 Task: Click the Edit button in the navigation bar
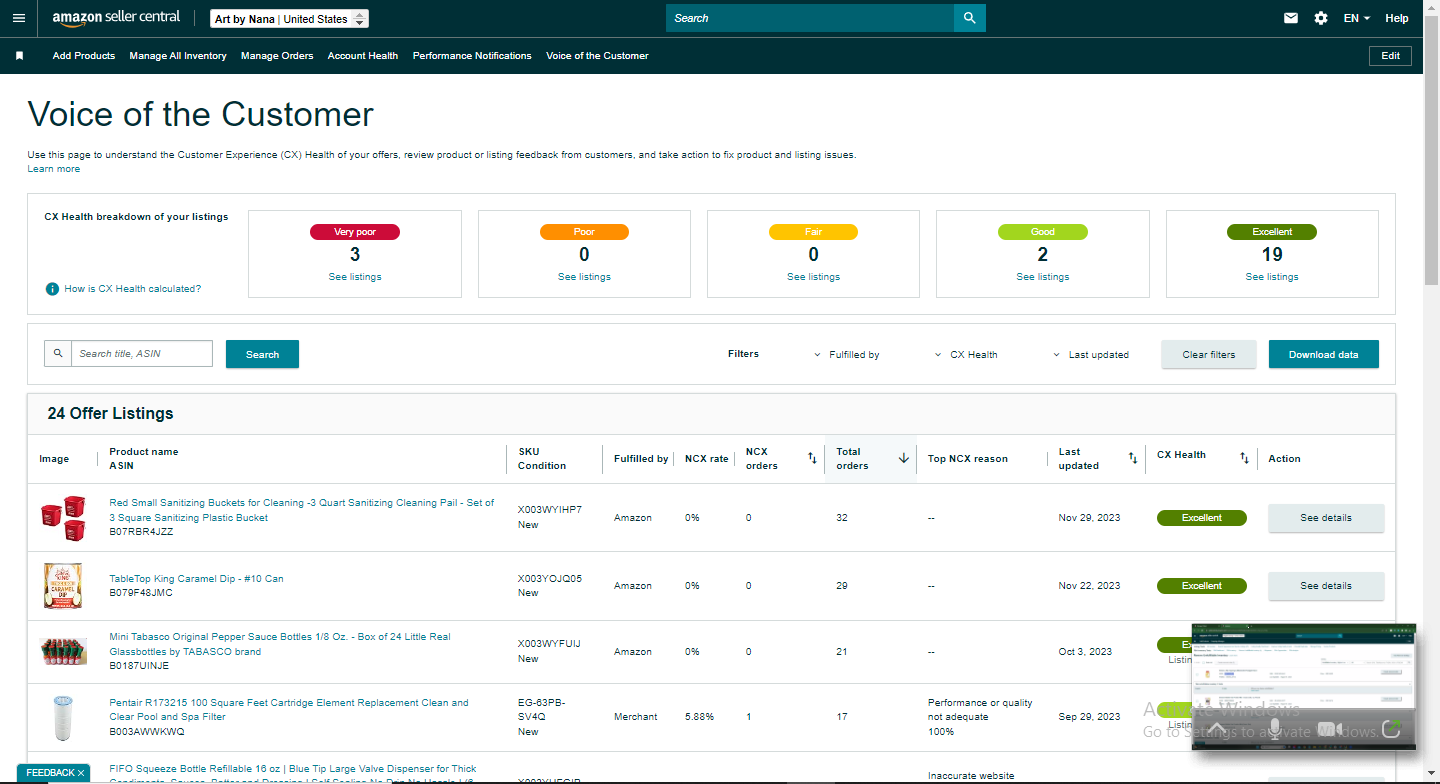click(1390, 56)
